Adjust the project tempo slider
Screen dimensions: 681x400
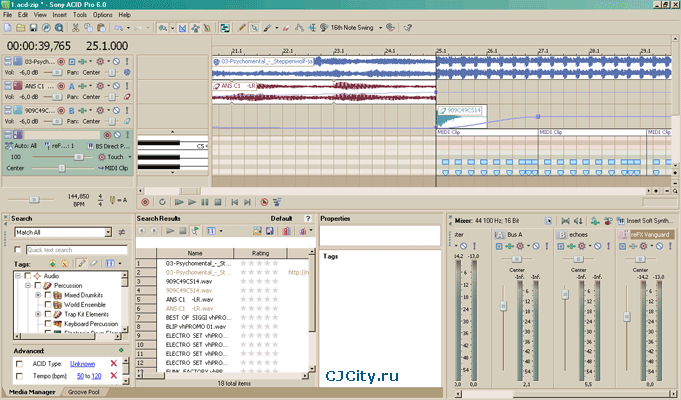click(x=34, y=199)
